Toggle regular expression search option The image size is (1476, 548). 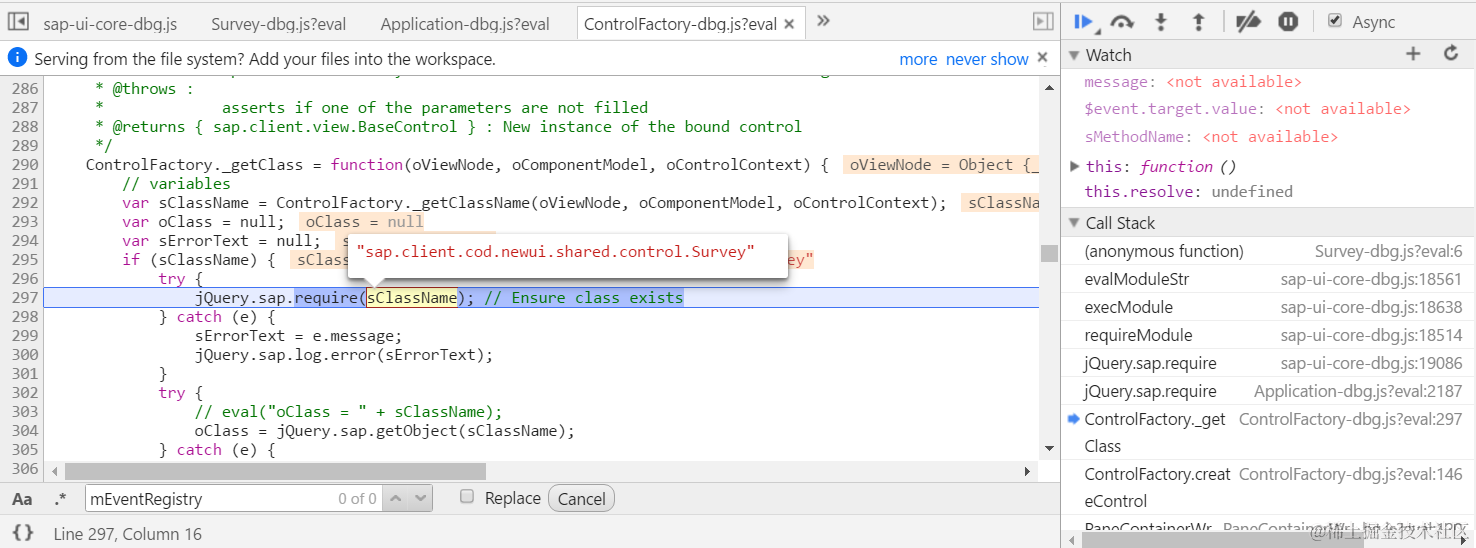[x=60, y=498]
